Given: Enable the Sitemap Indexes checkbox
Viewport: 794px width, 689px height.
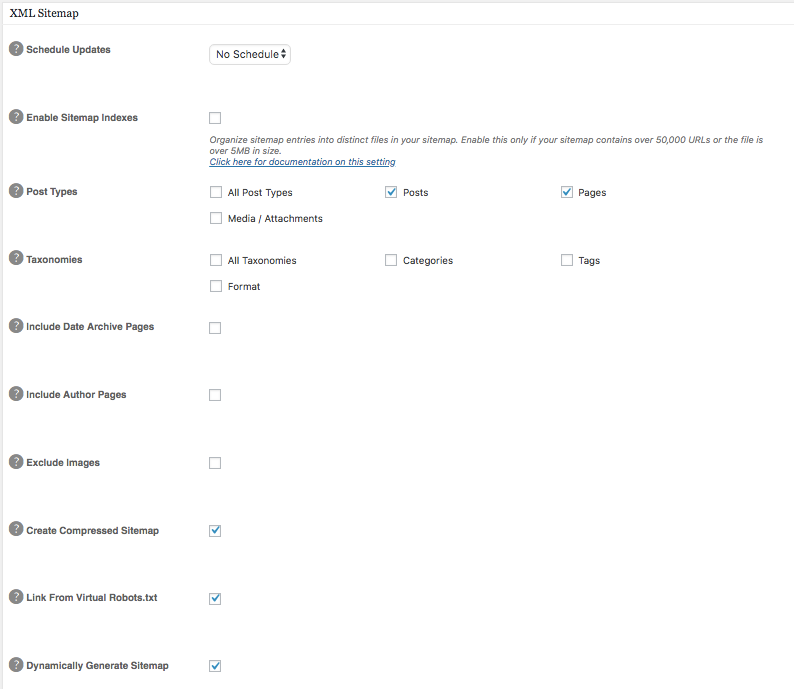Looking at the screenshot, I should [215, 118].
